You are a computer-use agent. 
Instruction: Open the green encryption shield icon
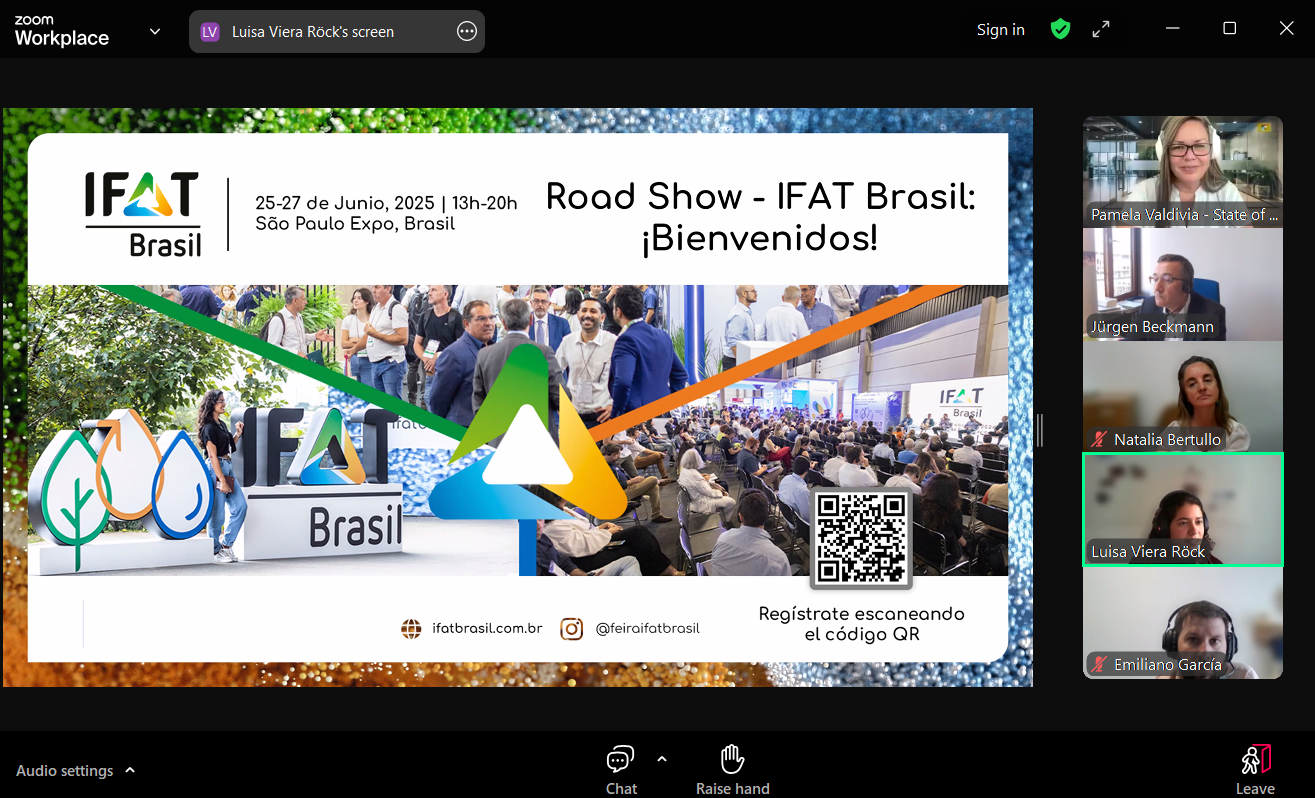click(x=1061, y=30)
